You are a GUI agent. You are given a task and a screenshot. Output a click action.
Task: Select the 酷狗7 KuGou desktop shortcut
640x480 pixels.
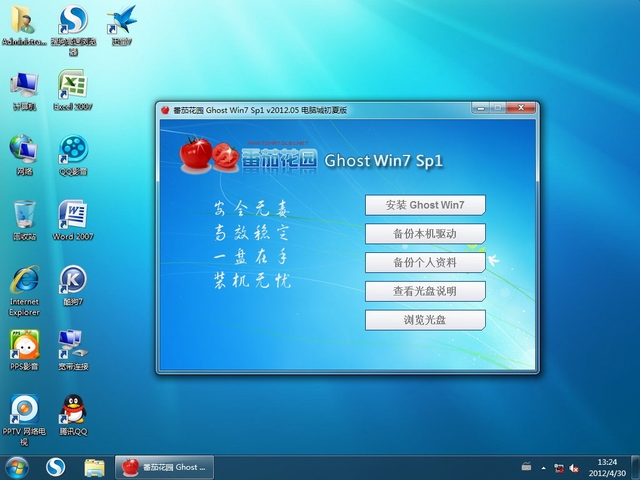73,285
